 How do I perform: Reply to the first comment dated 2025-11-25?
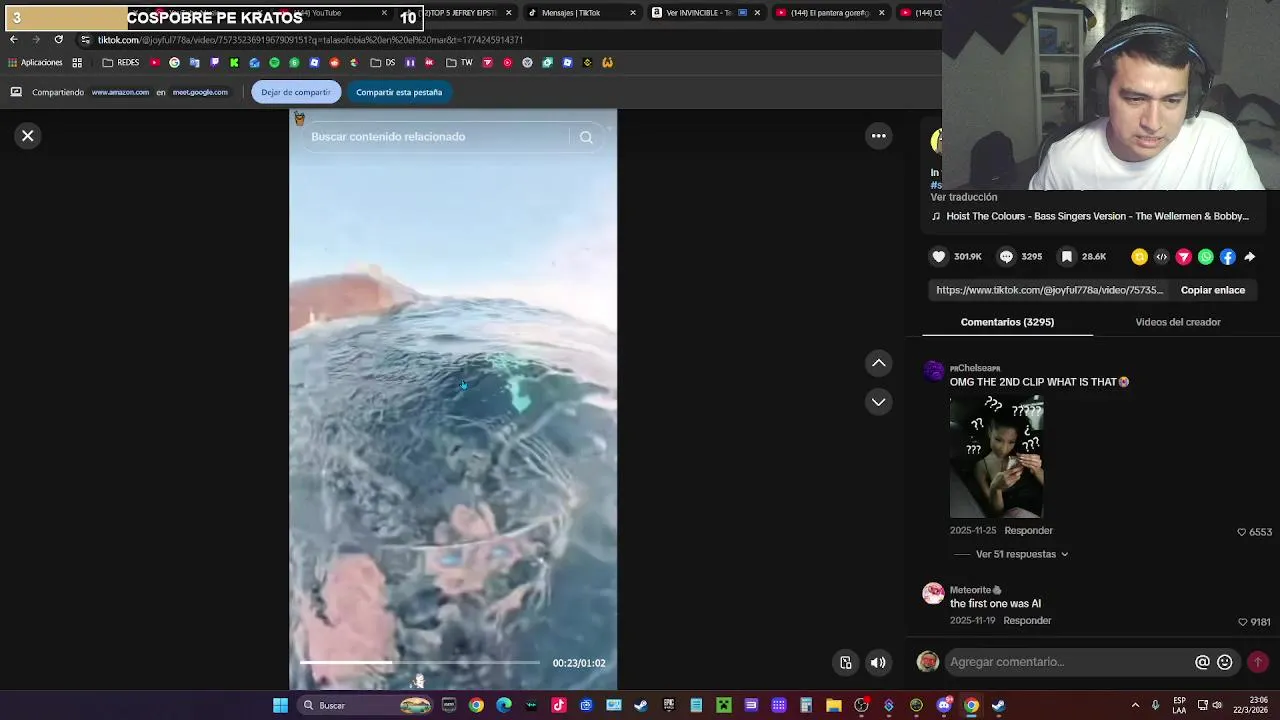pos(1028,531)
